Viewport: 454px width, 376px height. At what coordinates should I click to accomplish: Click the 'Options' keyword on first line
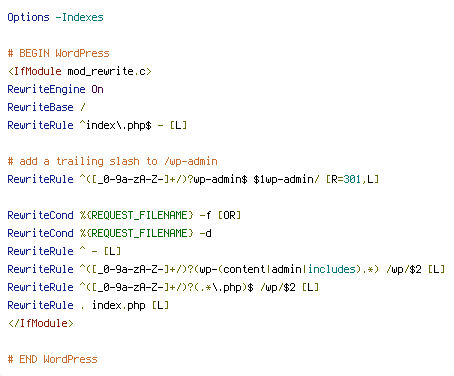pyautogui.click(x=28, y=17)
